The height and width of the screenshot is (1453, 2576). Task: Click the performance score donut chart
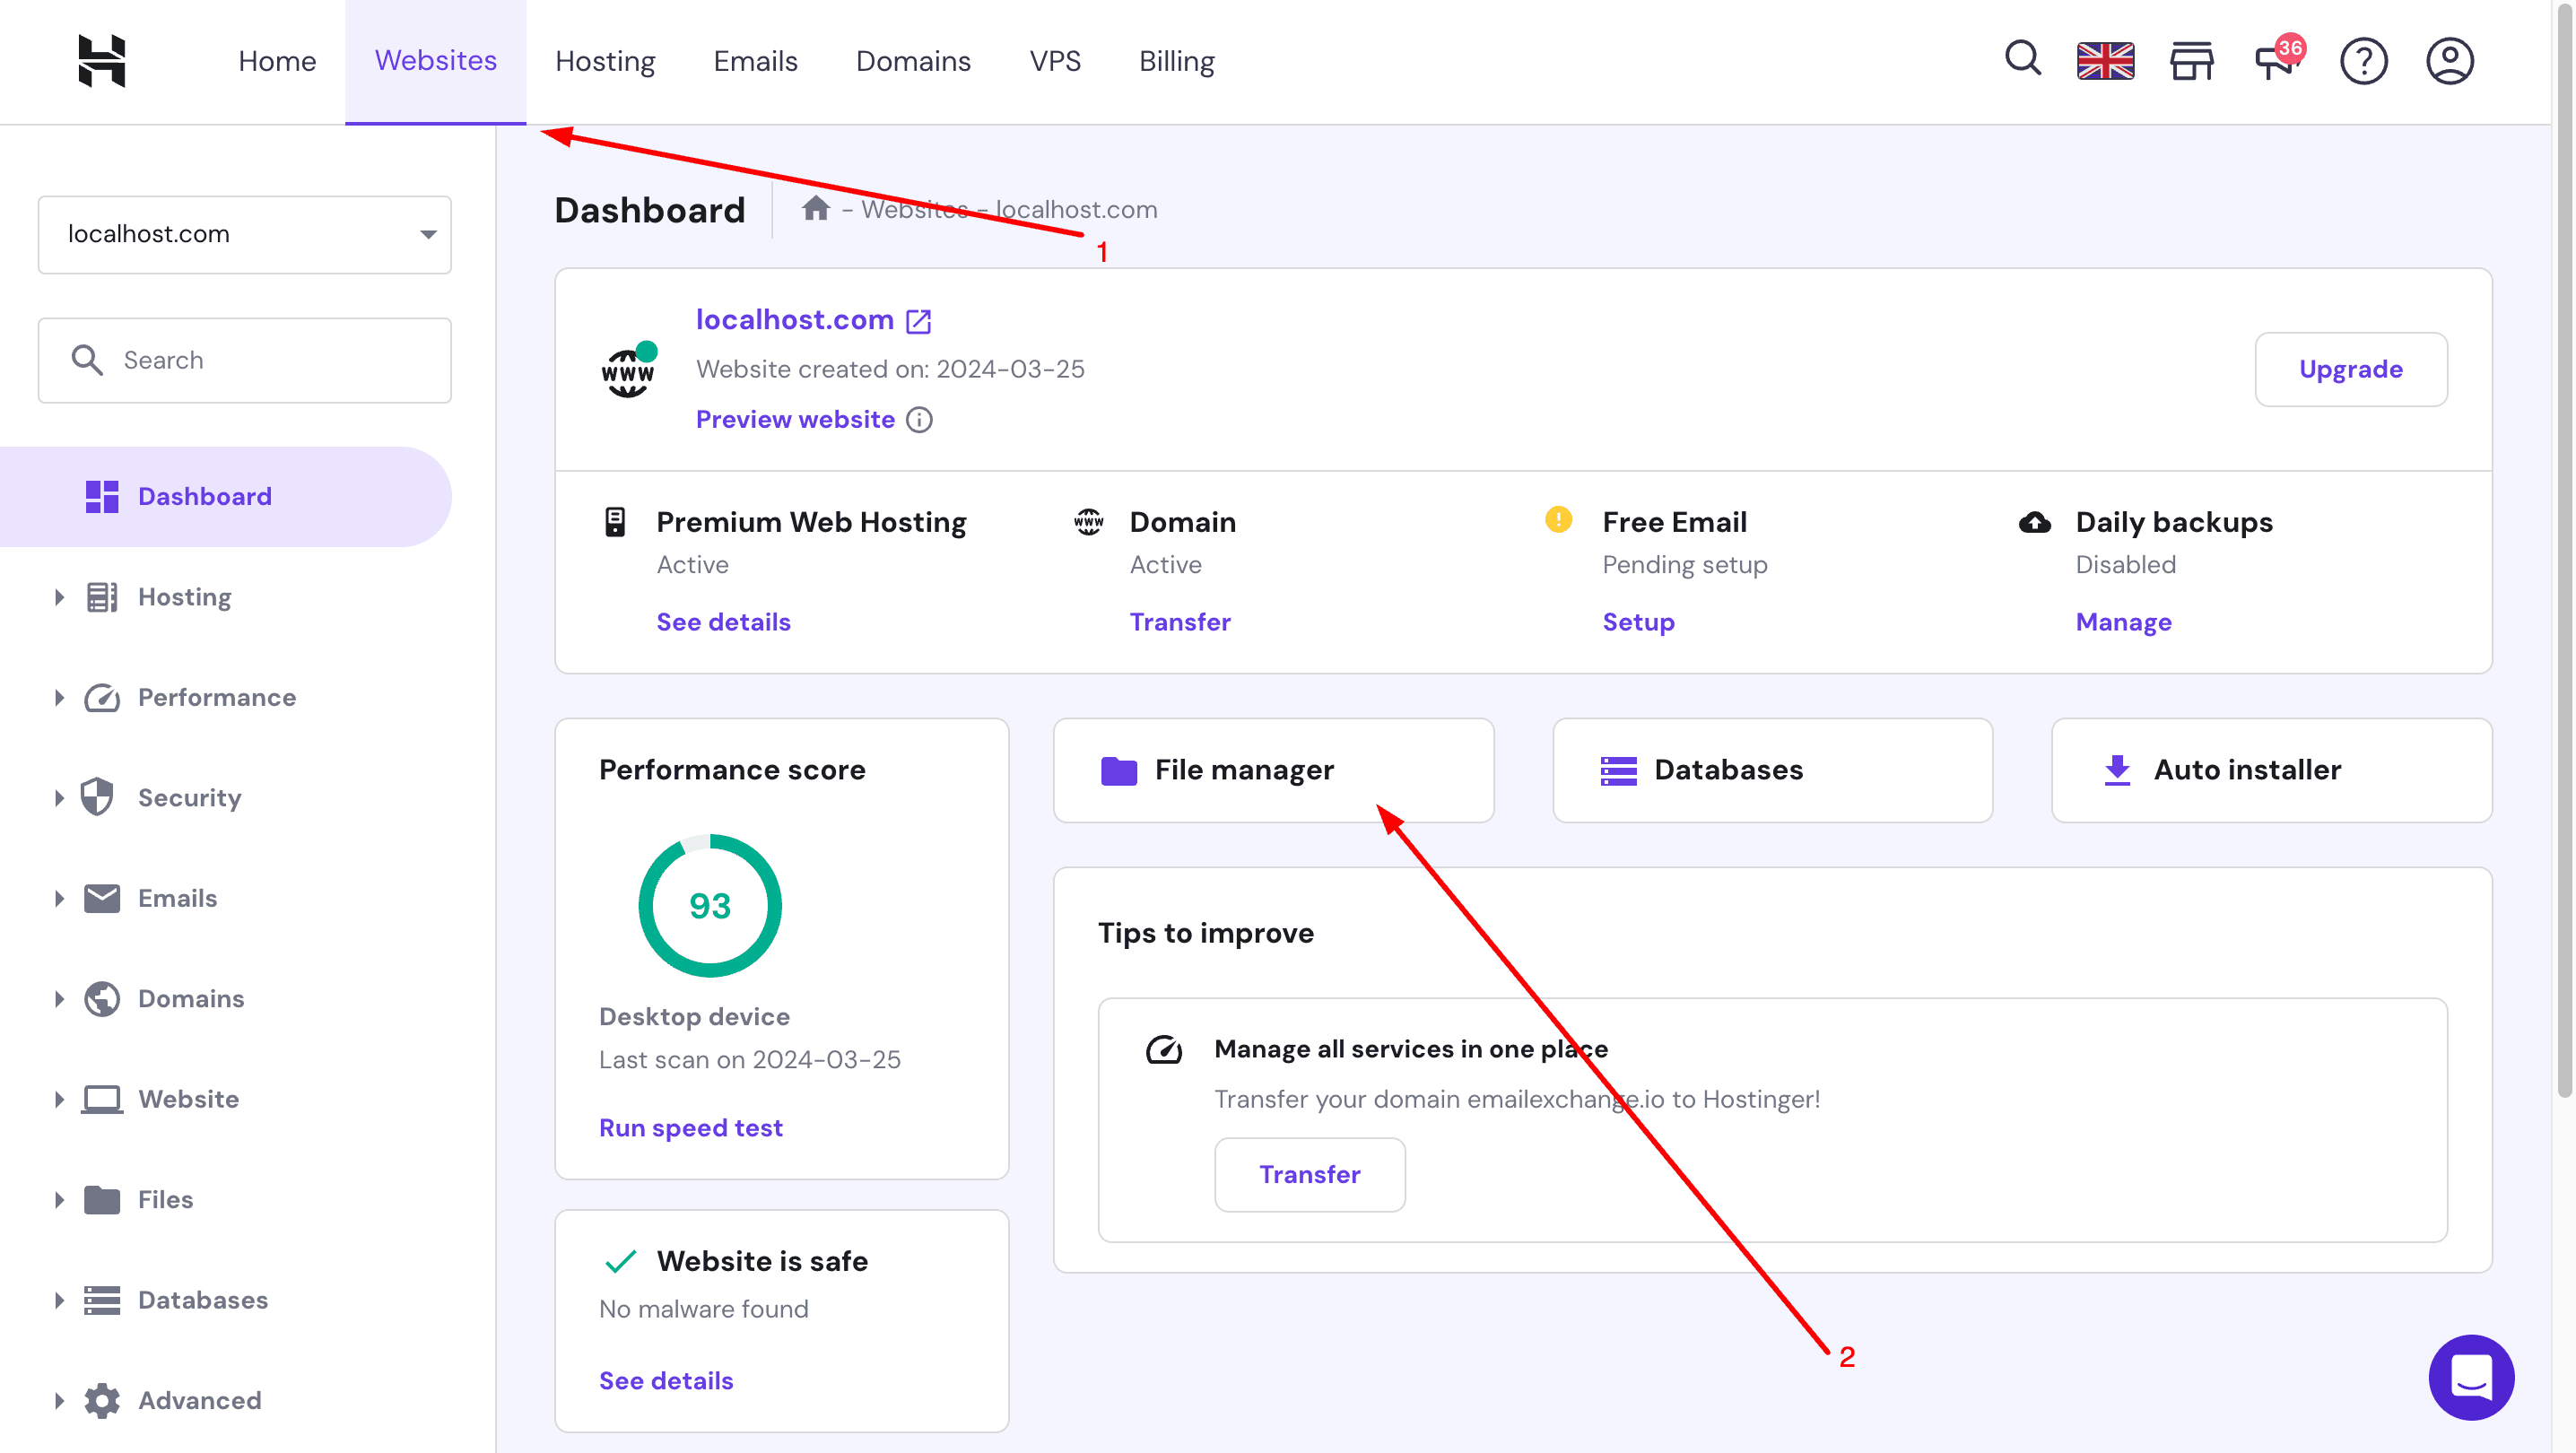(709, 906)
